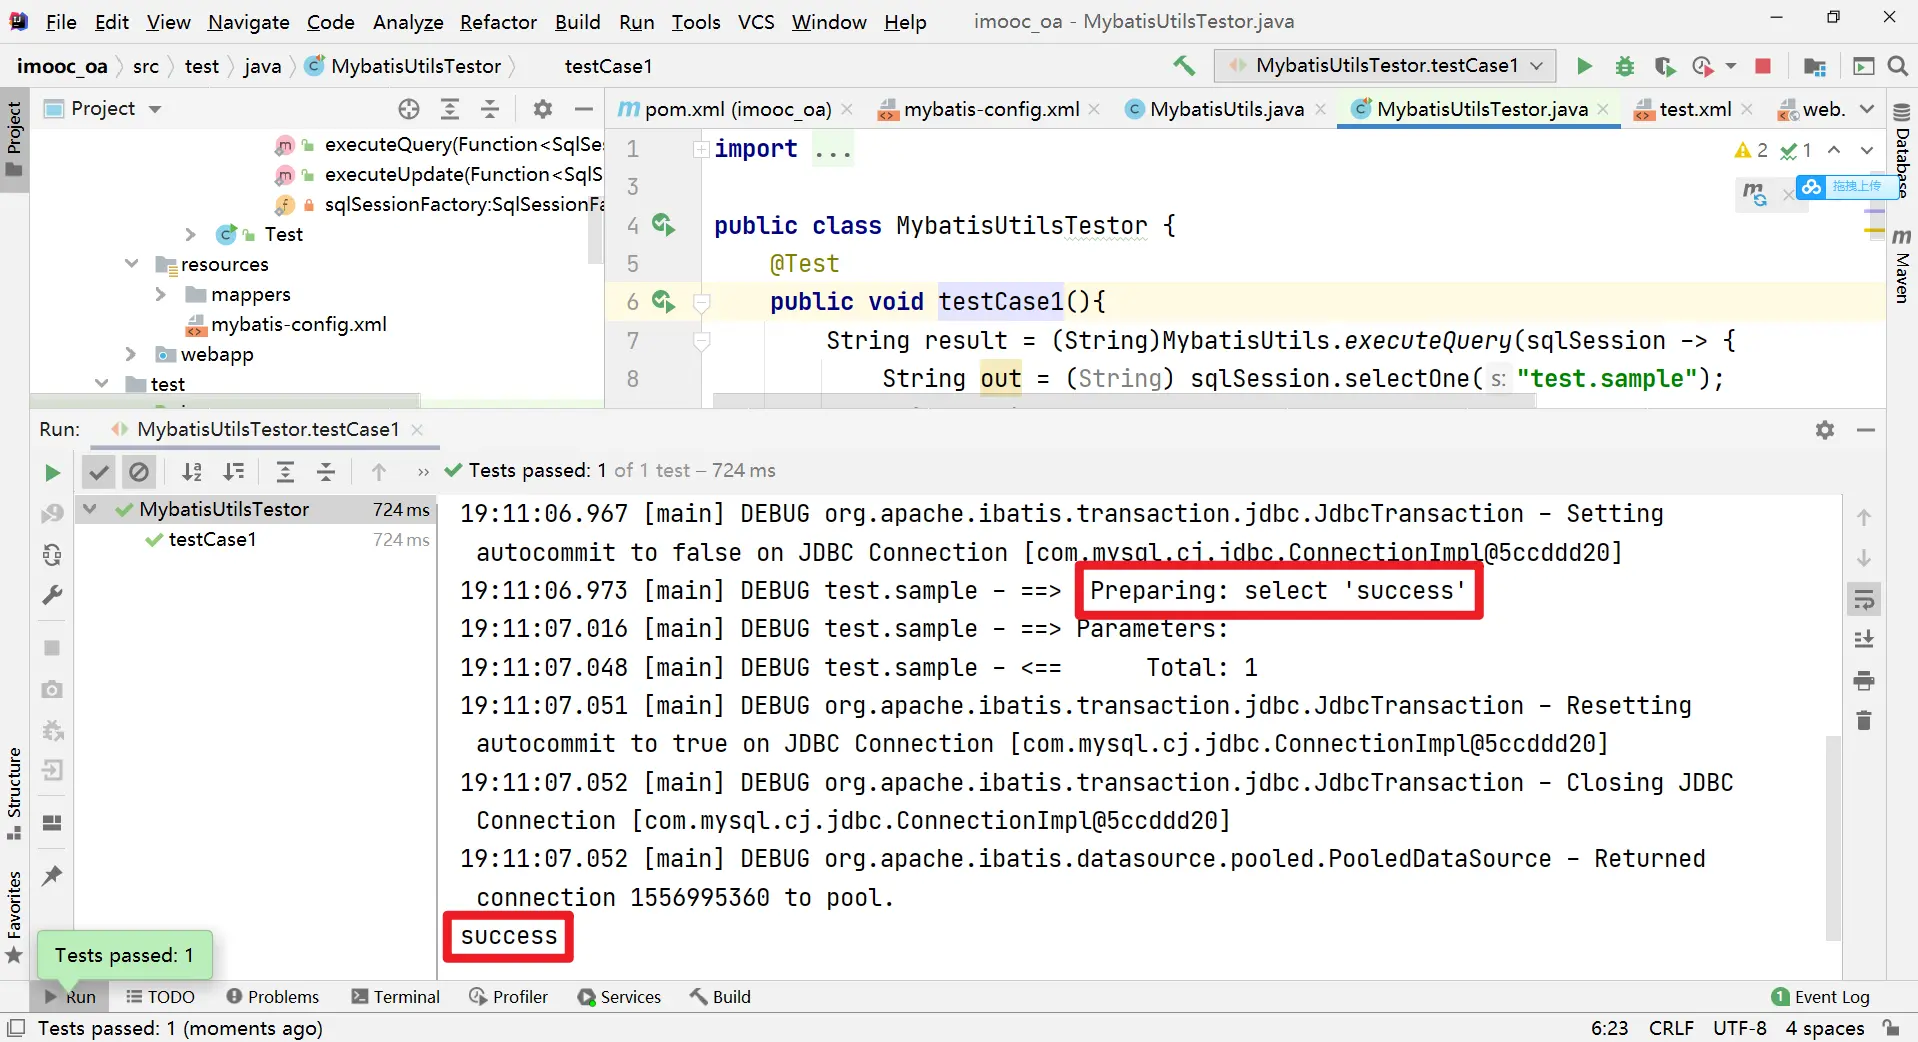Click the Build project hammer icon
This screenshot has width=1918, height=1042.
1184,66
